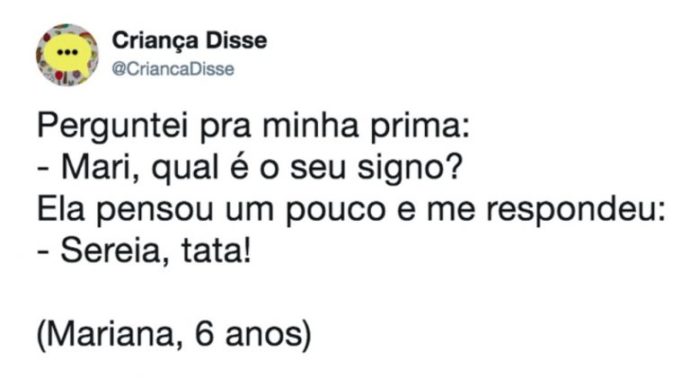
Task: Click the line 'Ela pensou um pouco e me respondeu:'
Action: pos(351,210)
